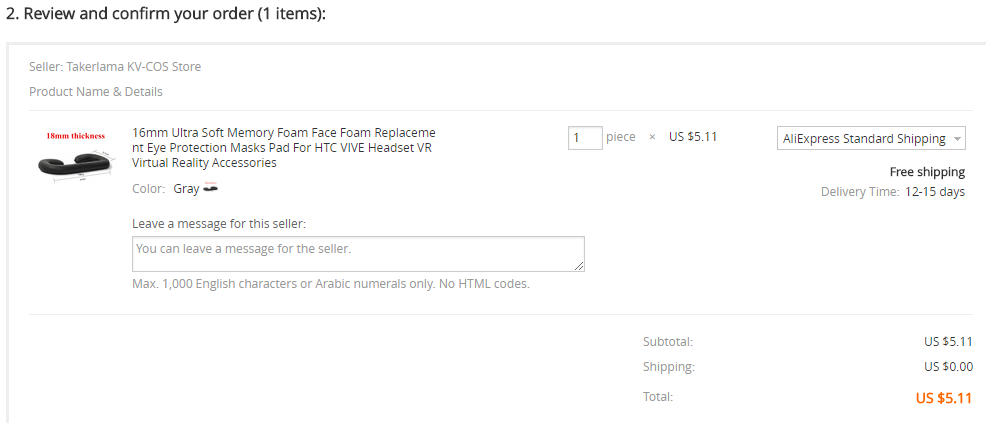Open the 16mm Ultra Soft Memory Foam title
This screenshot has width=986, height=423.
point(284,148)
